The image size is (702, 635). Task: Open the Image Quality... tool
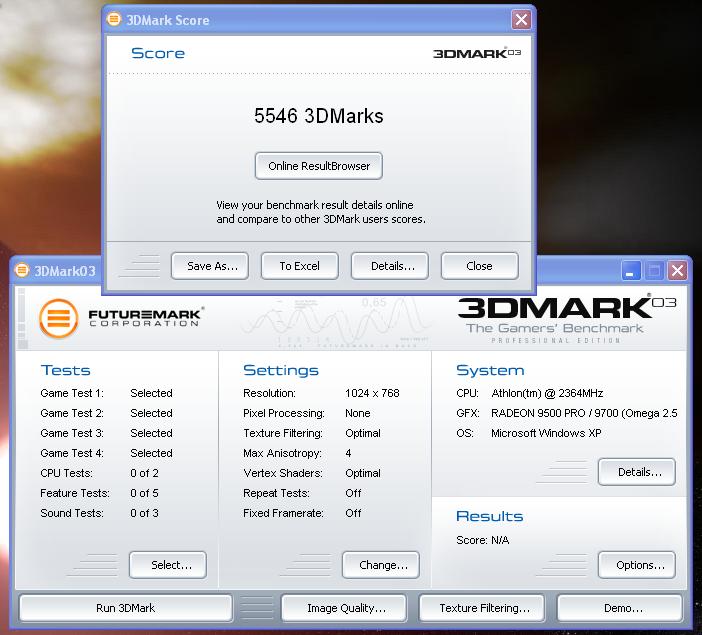(346, 607)
